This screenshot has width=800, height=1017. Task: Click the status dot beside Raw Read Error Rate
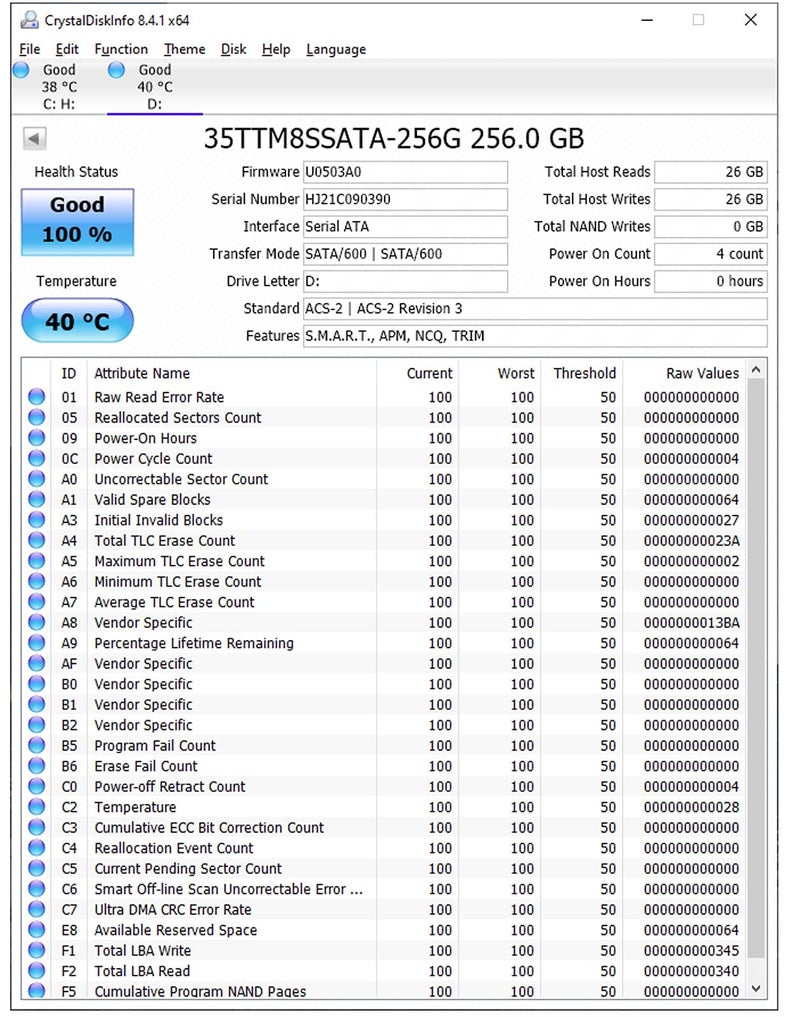tap(37, 397)
